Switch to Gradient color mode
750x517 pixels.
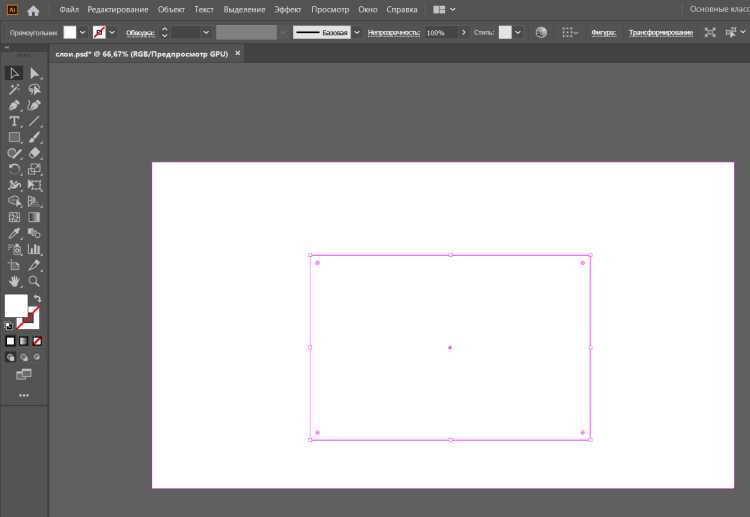(23, 341)
